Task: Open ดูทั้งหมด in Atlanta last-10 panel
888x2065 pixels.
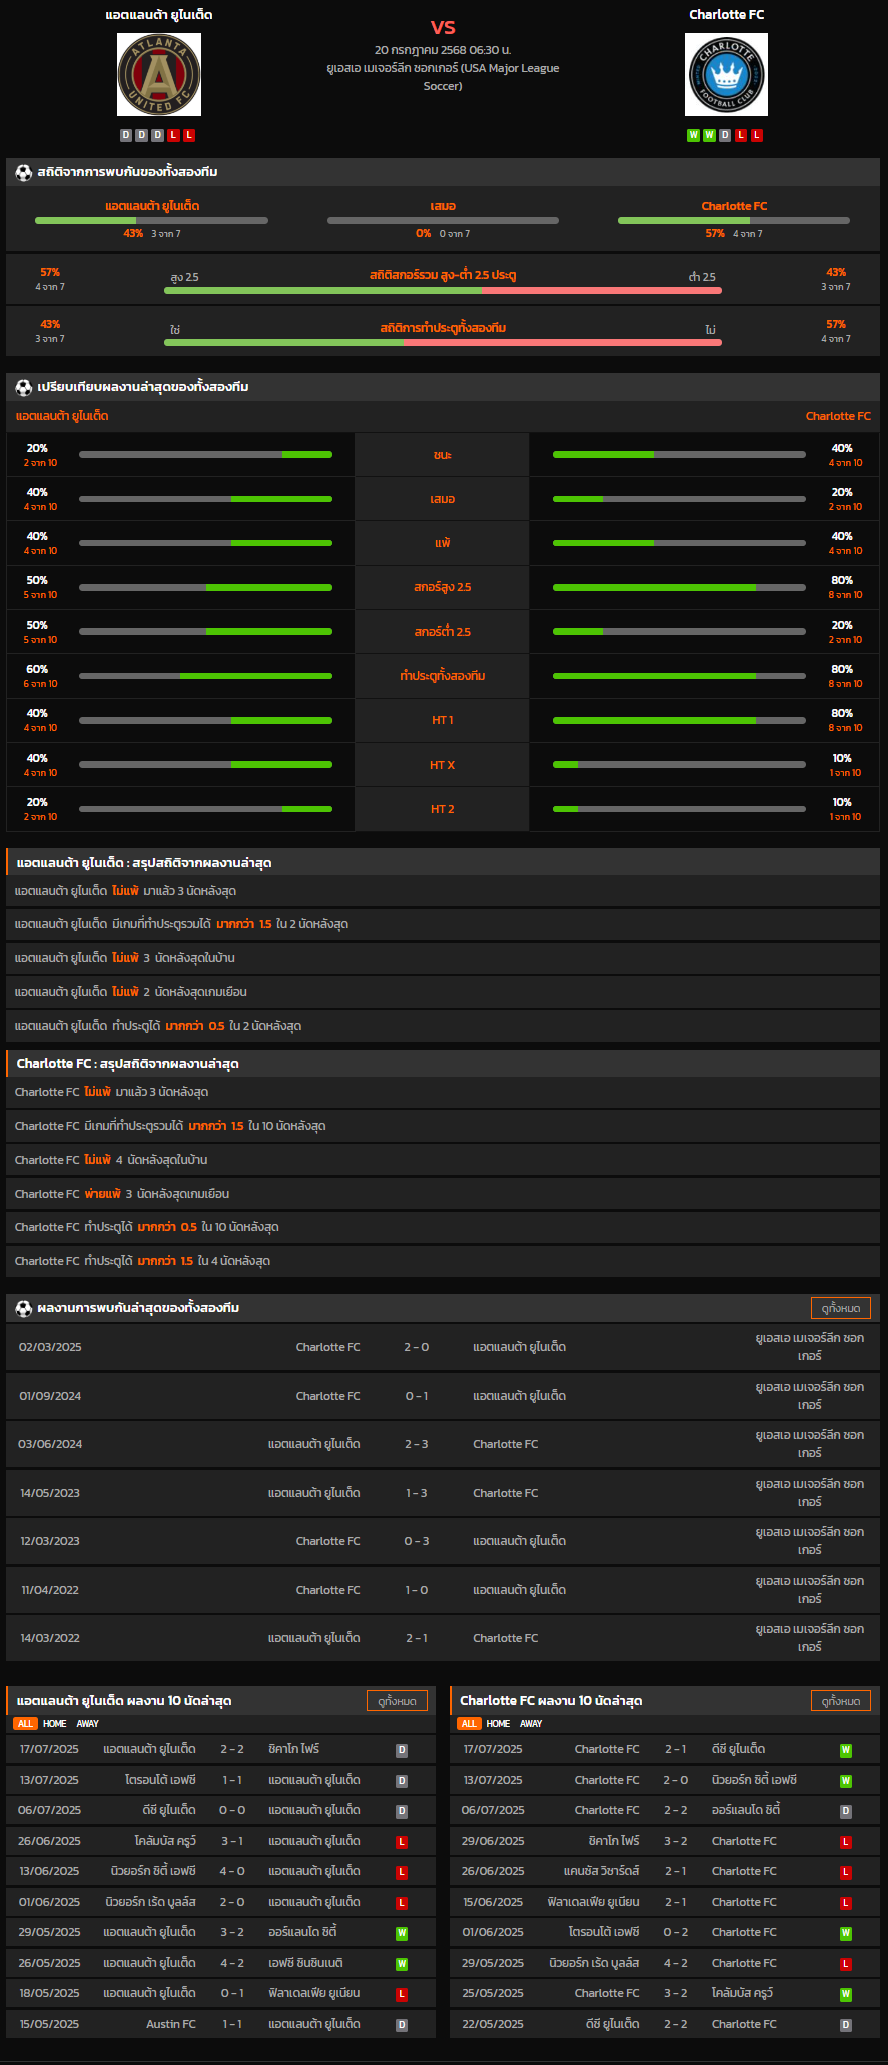Action: pos(398,1701)
